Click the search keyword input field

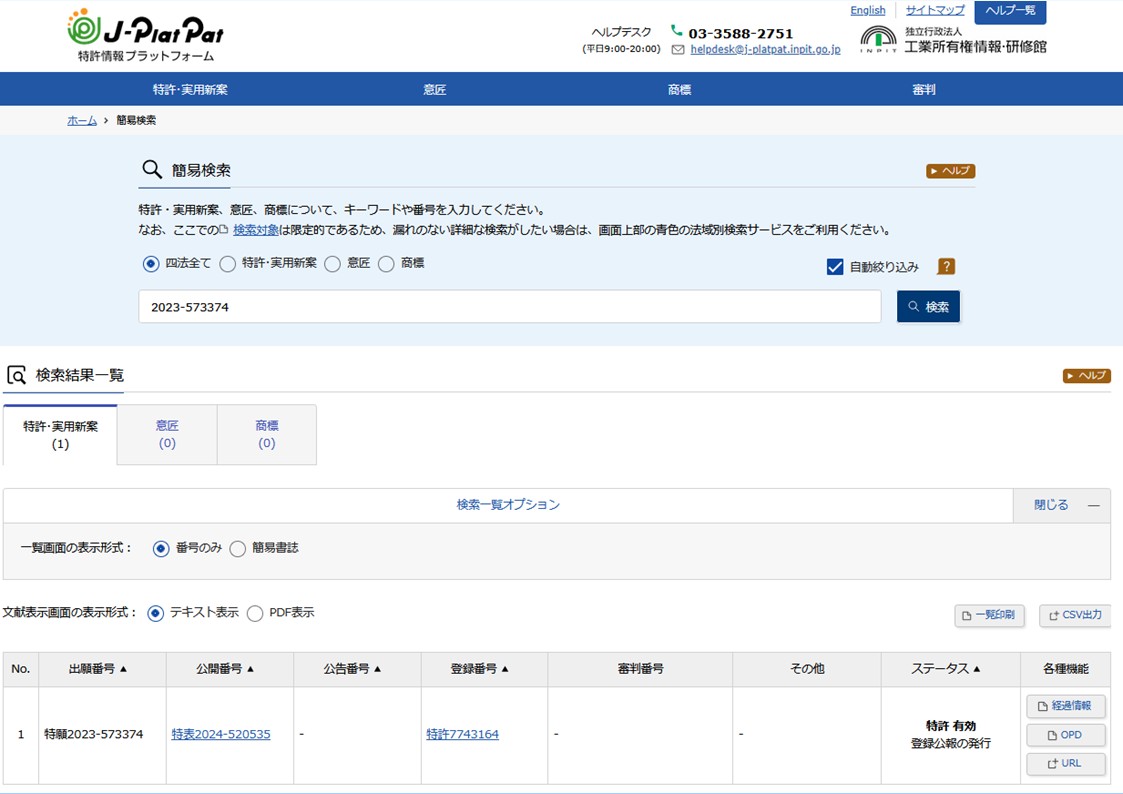[509, 307]
